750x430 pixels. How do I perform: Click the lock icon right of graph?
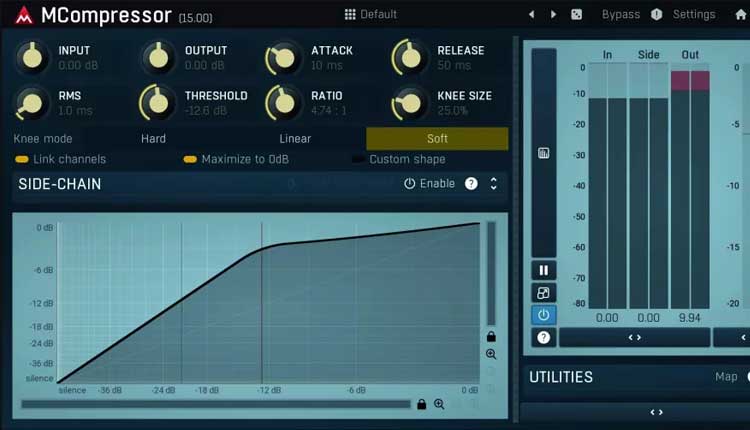point(491,337)
